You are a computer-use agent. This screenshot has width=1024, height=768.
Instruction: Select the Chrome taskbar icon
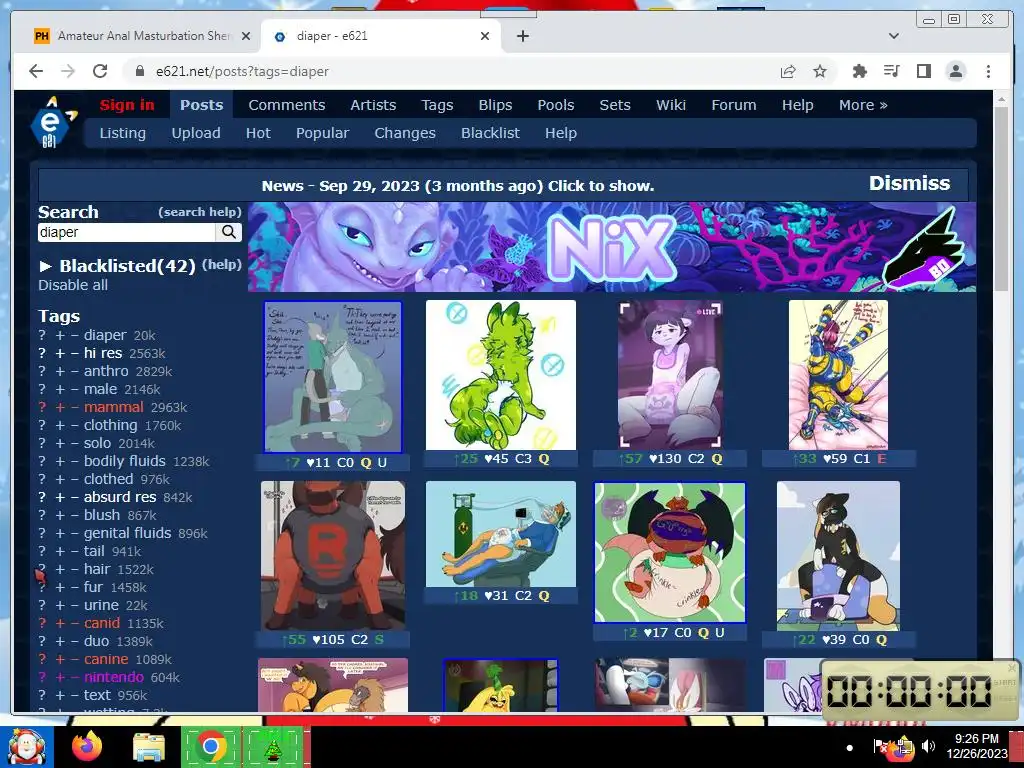(210, 746)
